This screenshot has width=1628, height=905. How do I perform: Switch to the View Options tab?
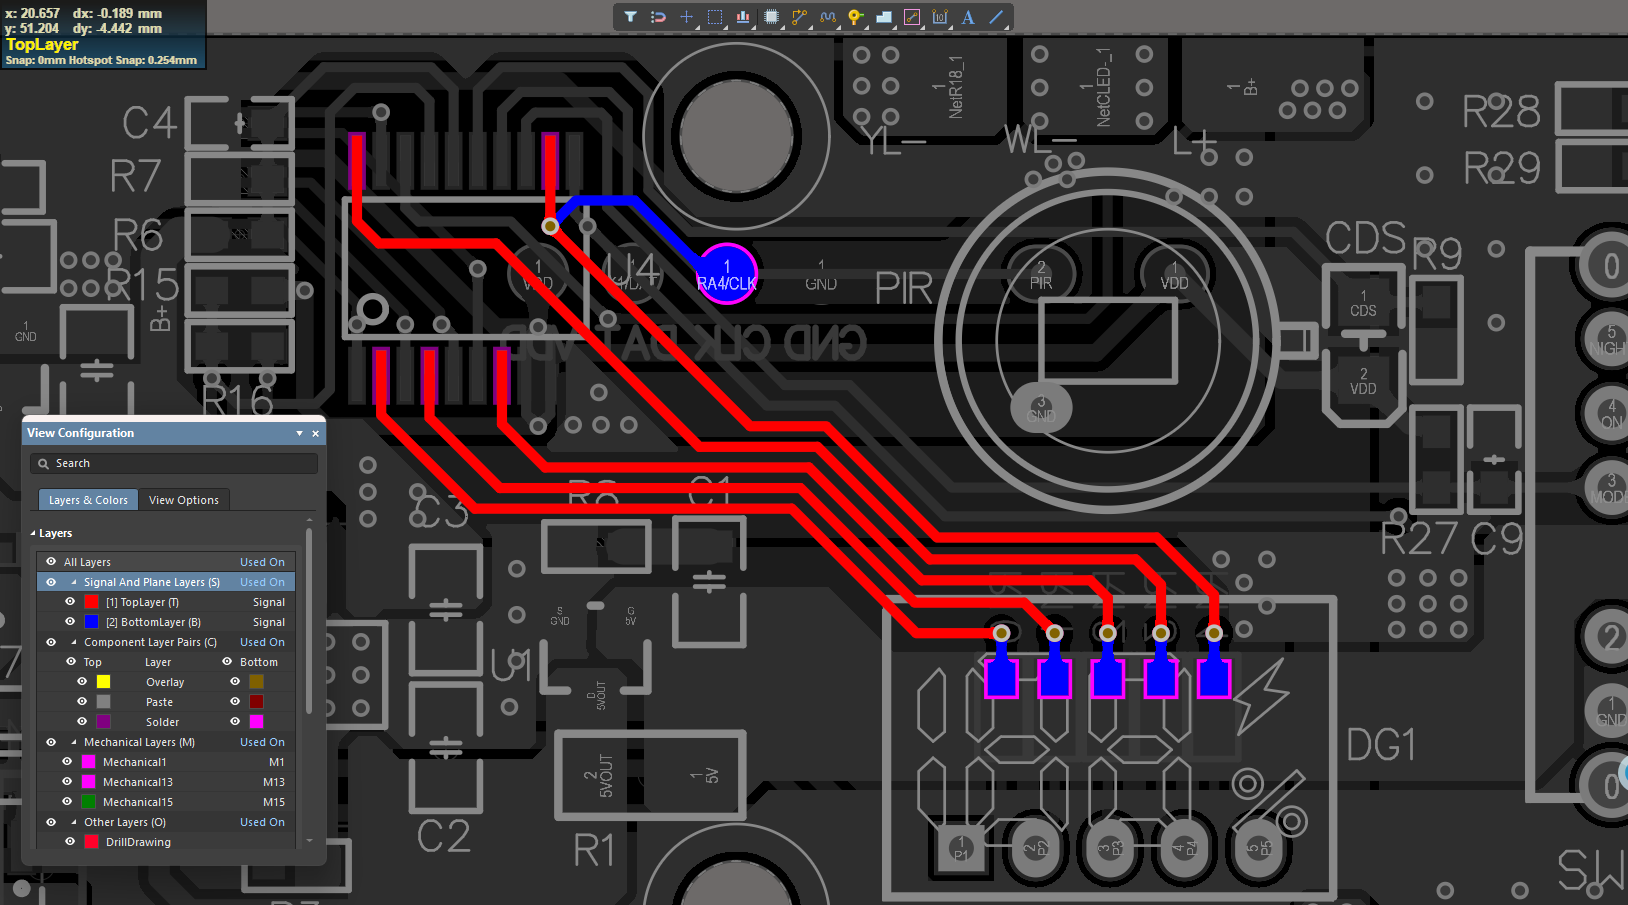184,500
